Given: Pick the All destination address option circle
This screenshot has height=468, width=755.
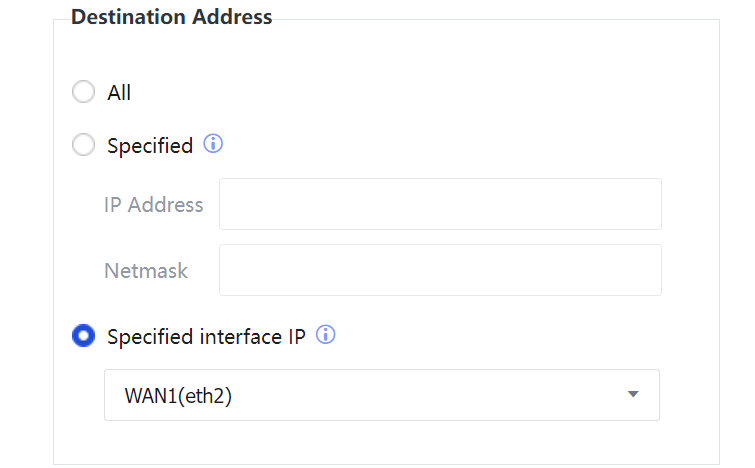Looking at the screenshot, I should pos(84,92).
